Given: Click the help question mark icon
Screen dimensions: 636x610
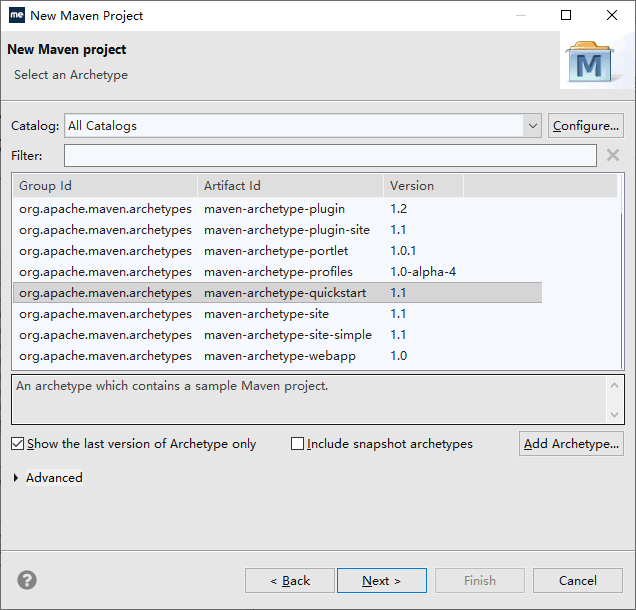Looking at the screenshot, I should pos(27,580).
